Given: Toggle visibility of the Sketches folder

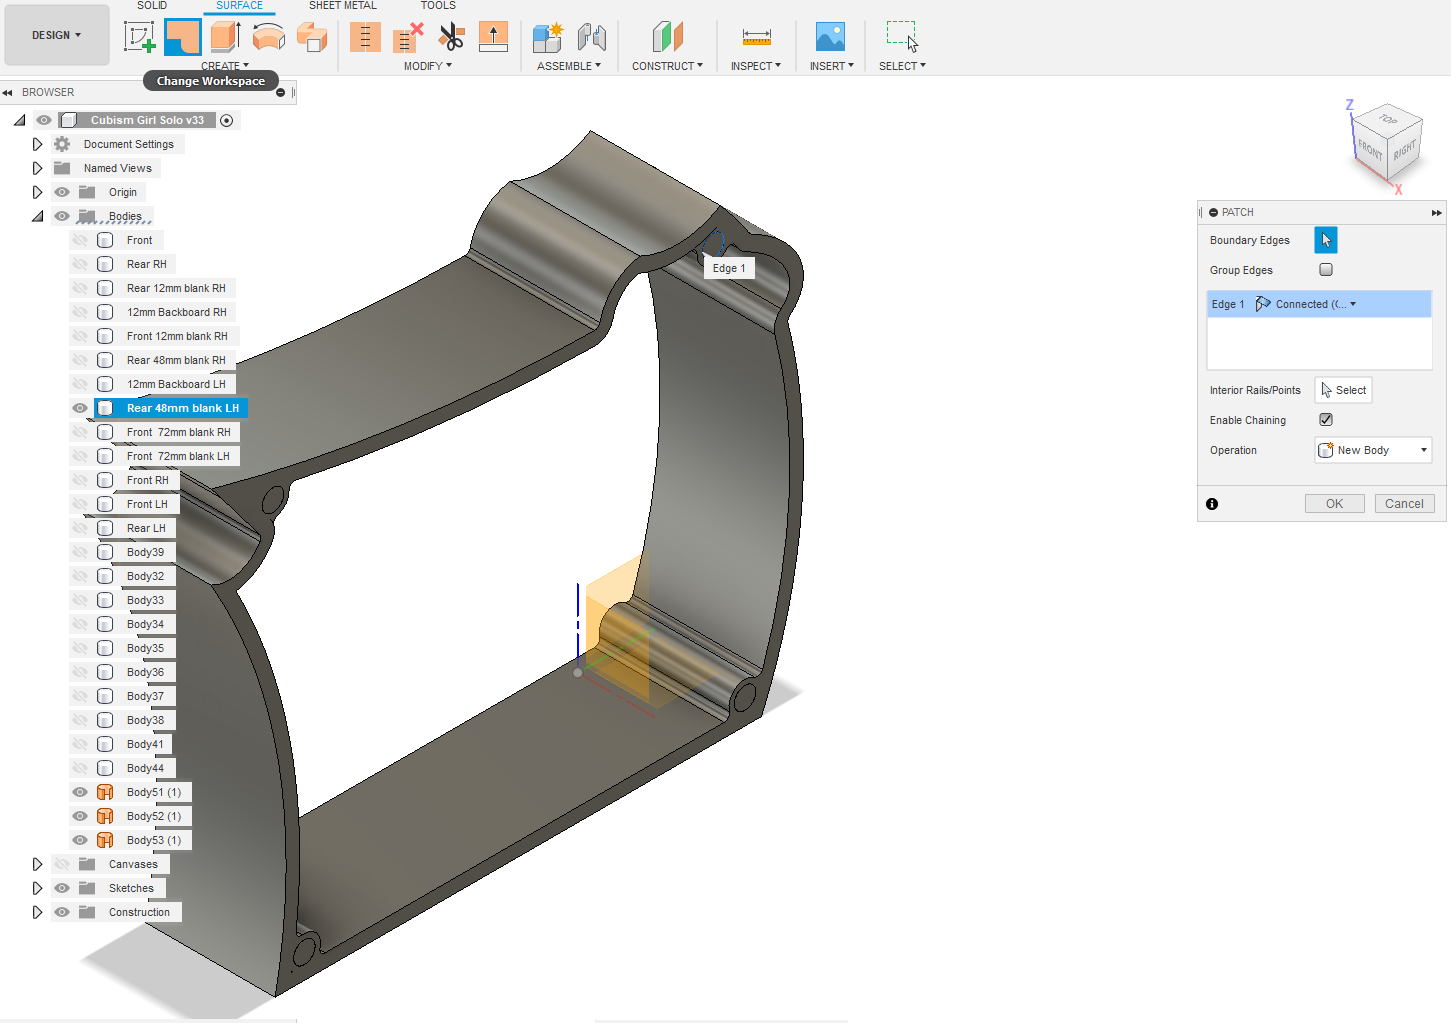Looking at the screenshot, I should (62, 888).
